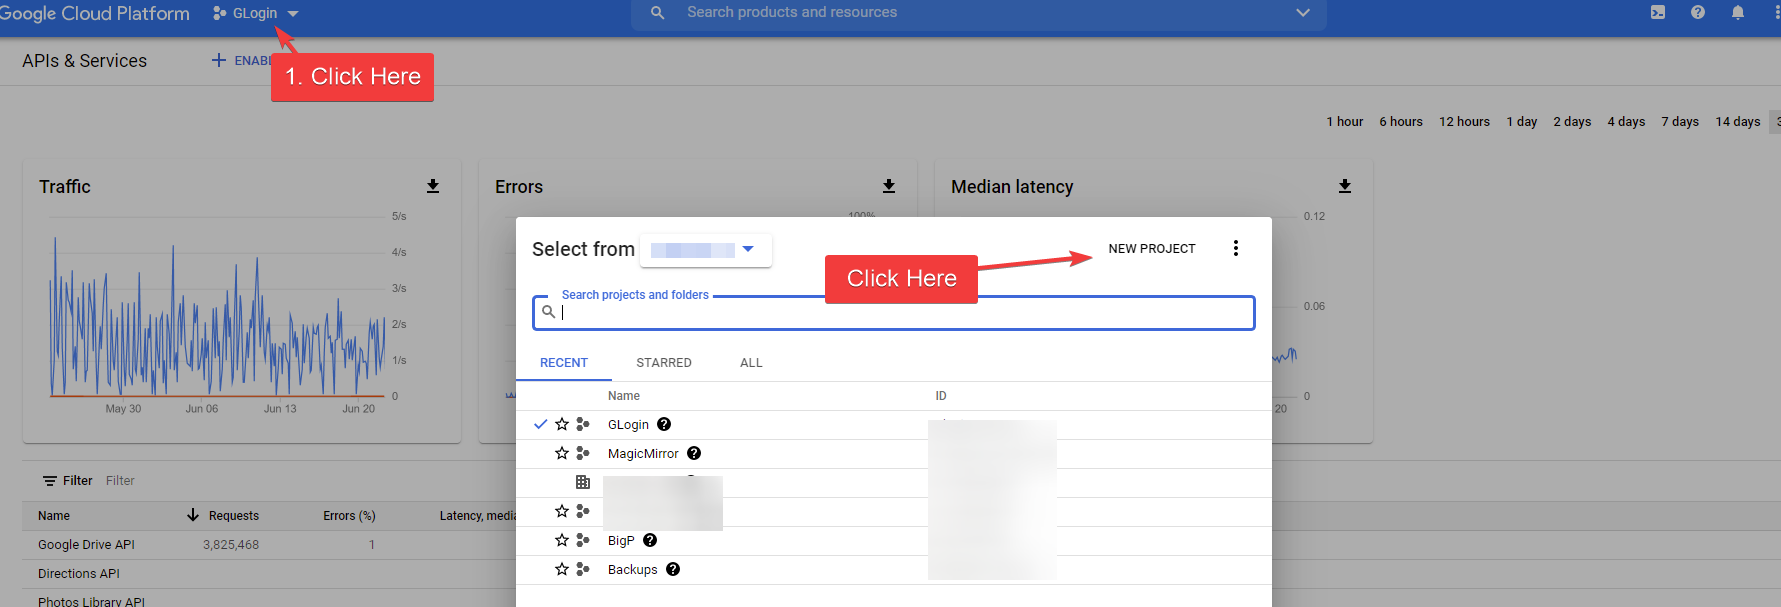This screenshot has width=1781, height=607.
Task: Download the Median latency chart
Action: click(x=1345, y=186)
